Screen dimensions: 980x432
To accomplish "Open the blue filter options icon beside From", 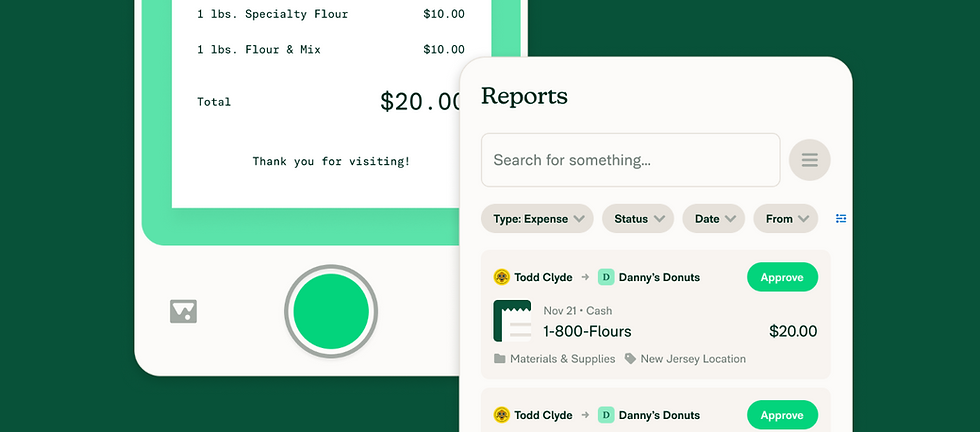I will [841, 218].
